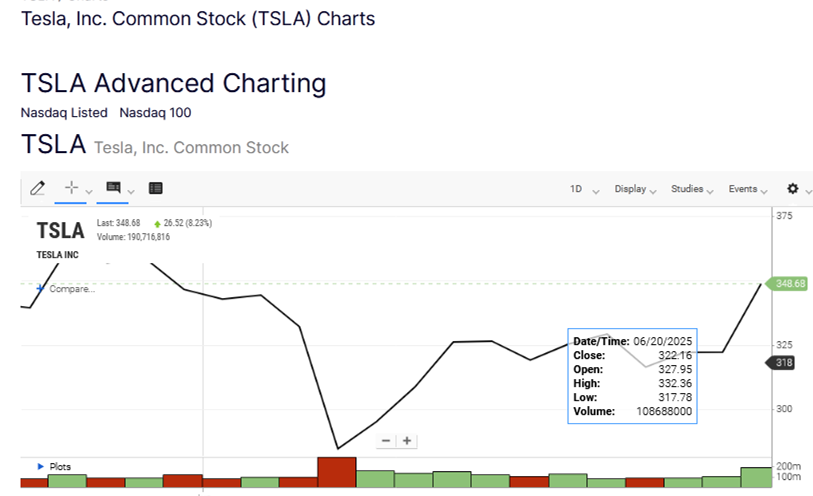Expand the Plots panel triangle
Screen dimensions: 813x496
coord(40,466)
